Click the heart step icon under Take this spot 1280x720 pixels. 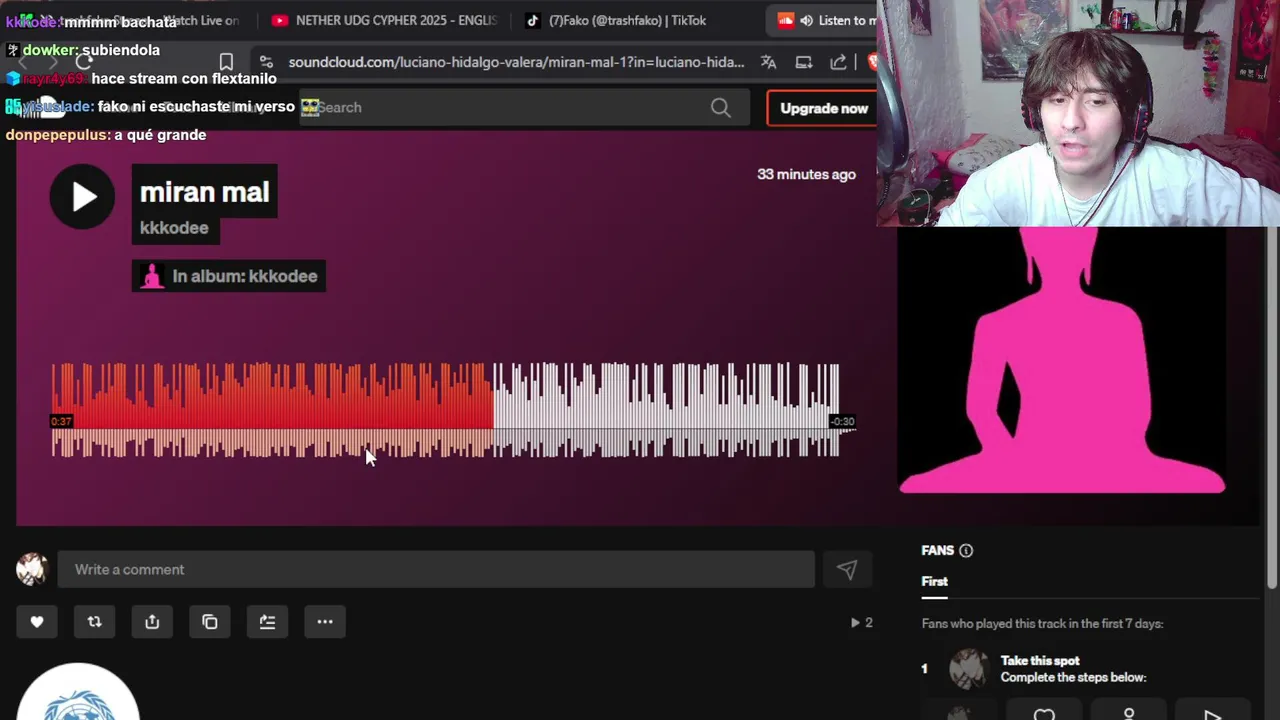pyautogui.click(x=1044, y=714)
